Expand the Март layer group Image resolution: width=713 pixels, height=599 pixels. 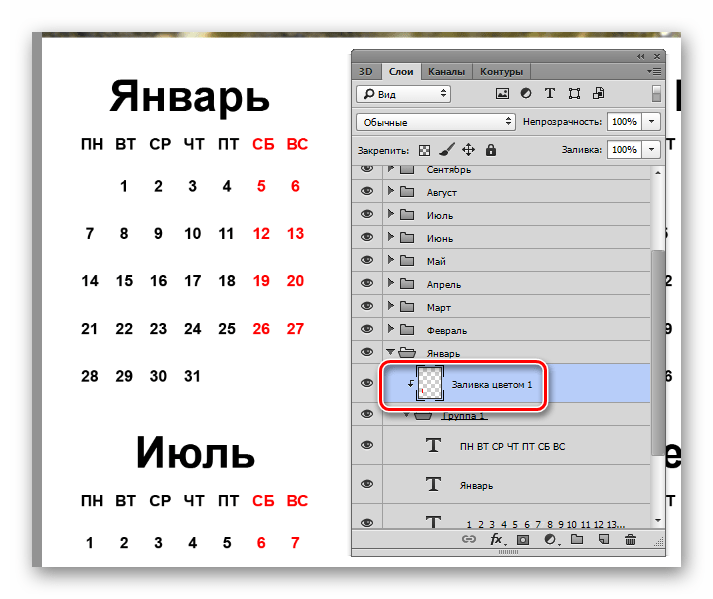pos(391,307)
